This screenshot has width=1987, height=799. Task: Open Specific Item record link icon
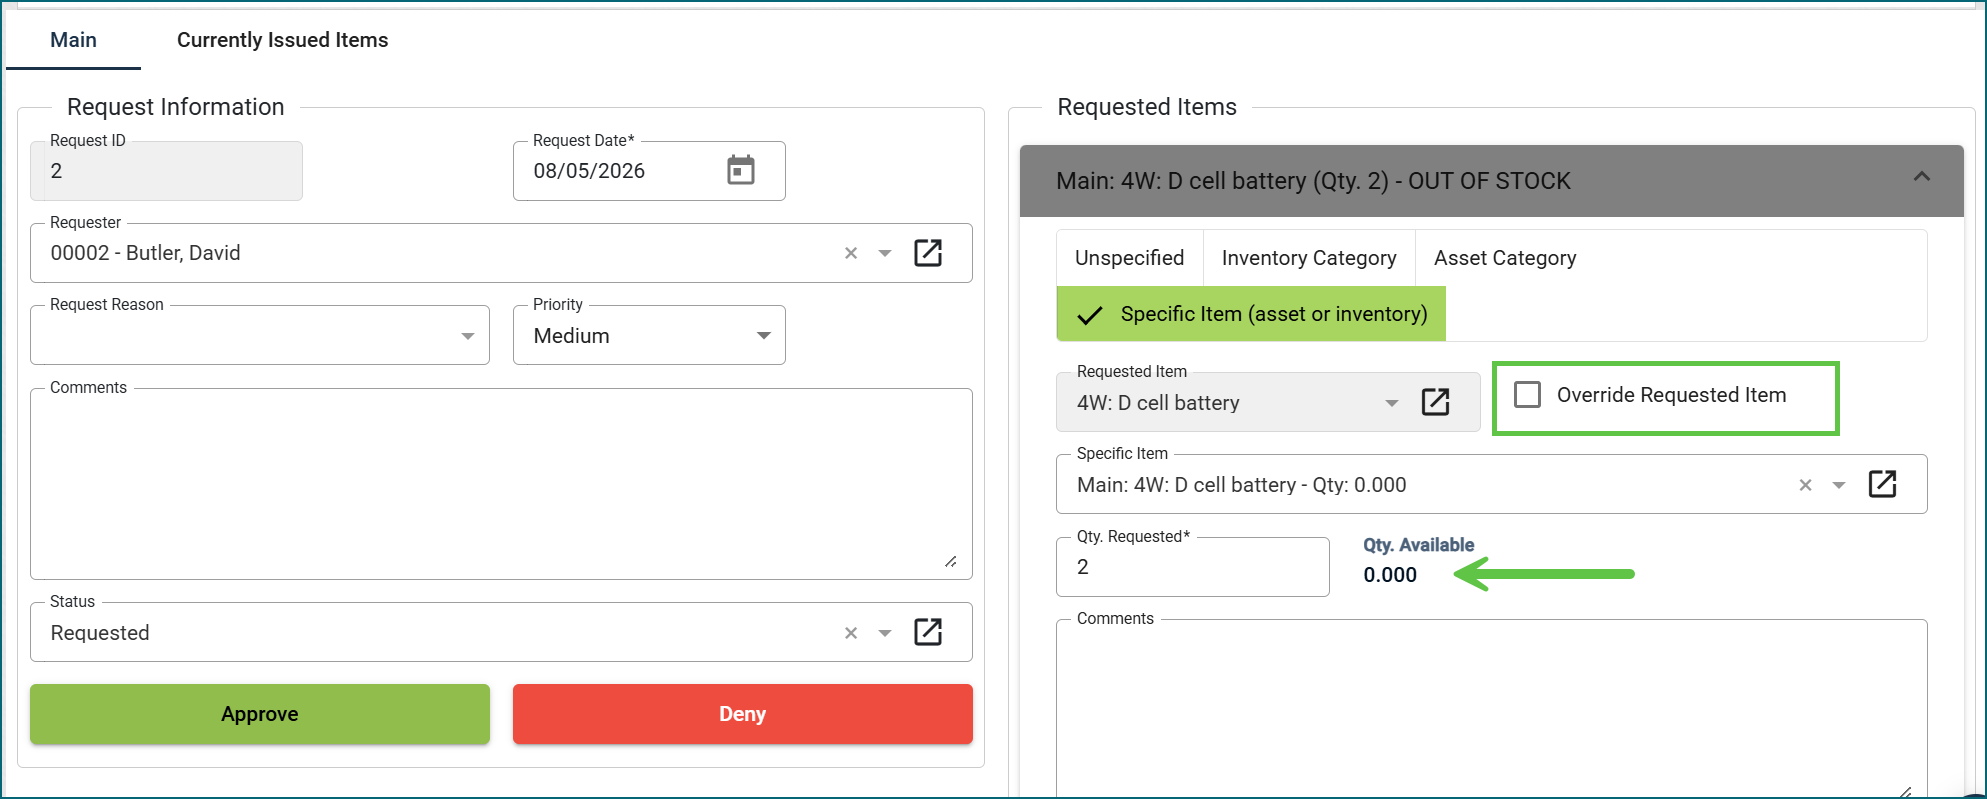click(1882, 484)
